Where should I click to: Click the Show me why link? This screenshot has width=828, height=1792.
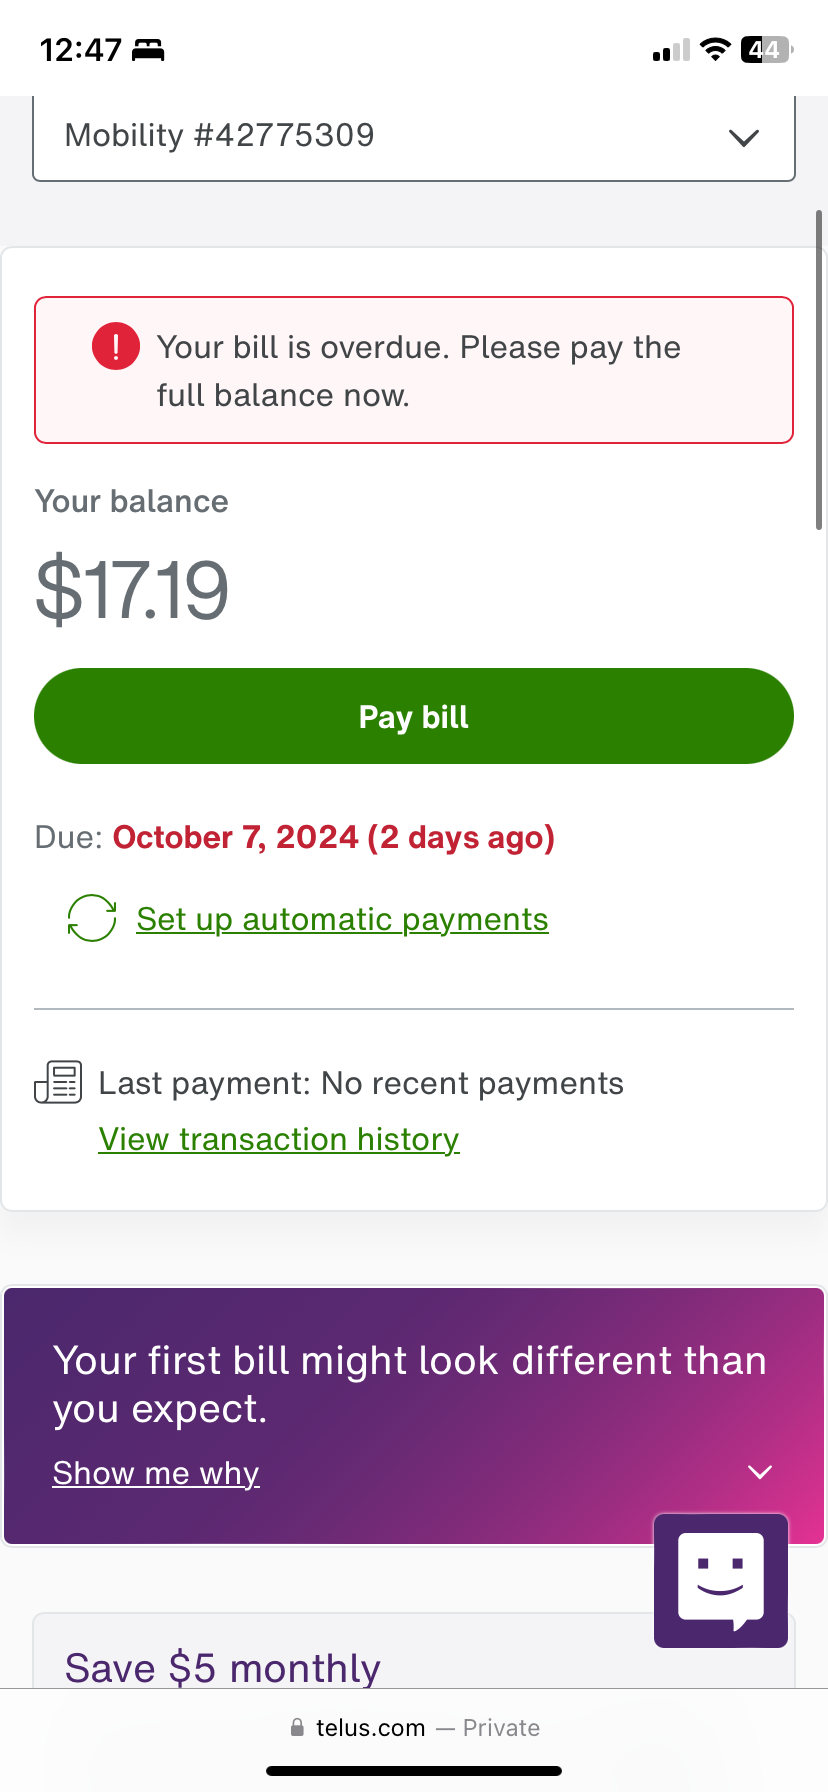(156, 1473)
